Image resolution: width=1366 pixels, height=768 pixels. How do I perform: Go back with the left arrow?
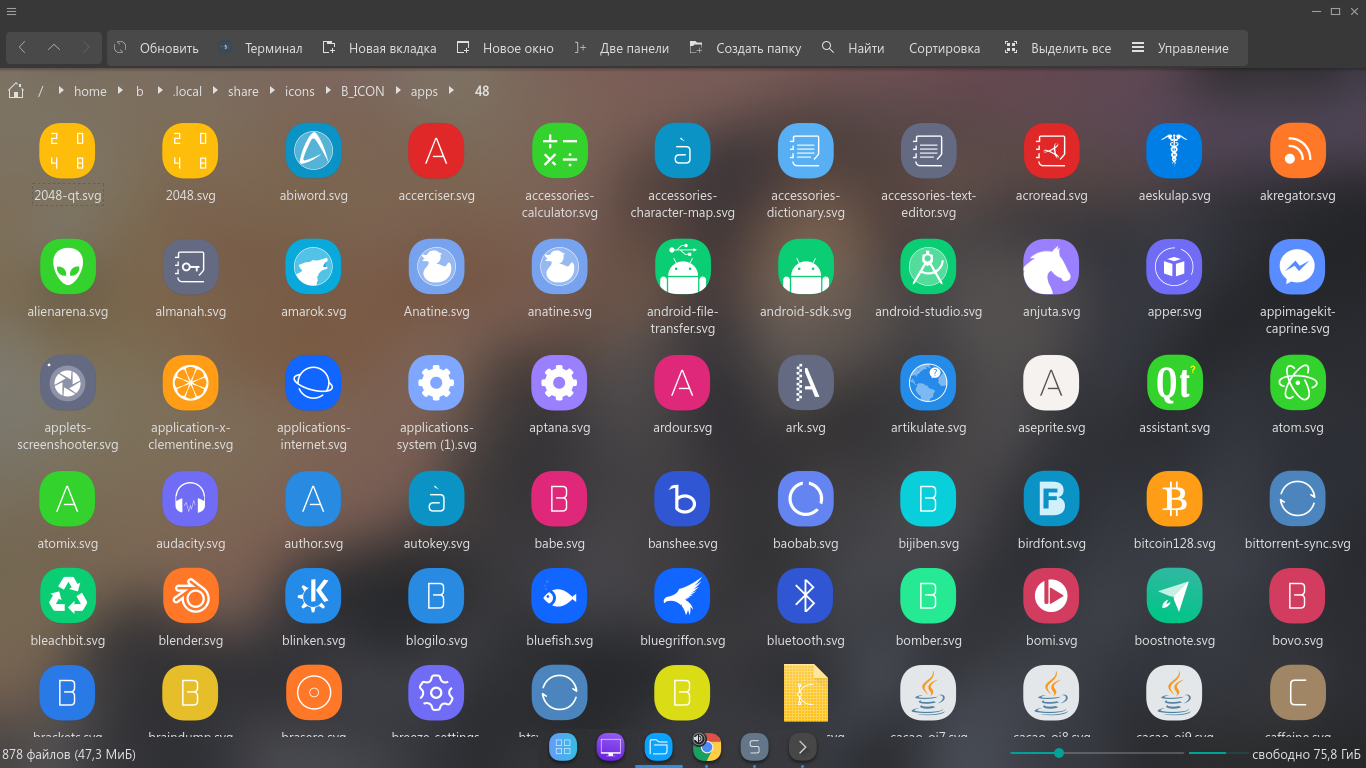pyautogui.click(x=22, y=47)
